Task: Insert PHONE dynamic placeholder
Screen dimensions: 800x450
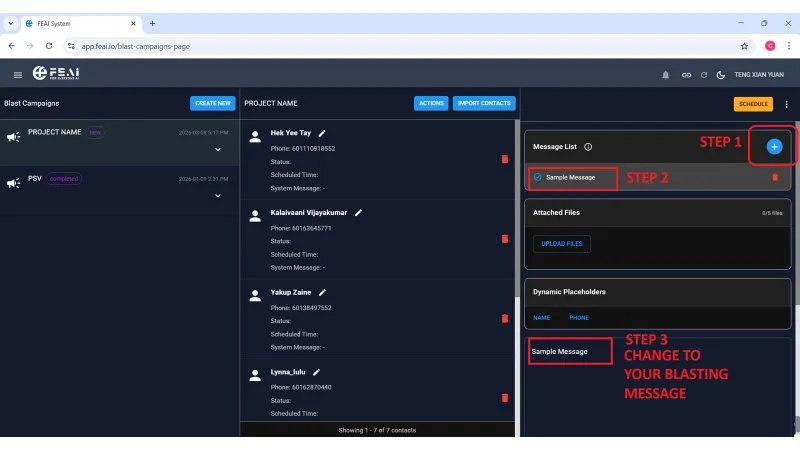Action: (x=579, y=318)
